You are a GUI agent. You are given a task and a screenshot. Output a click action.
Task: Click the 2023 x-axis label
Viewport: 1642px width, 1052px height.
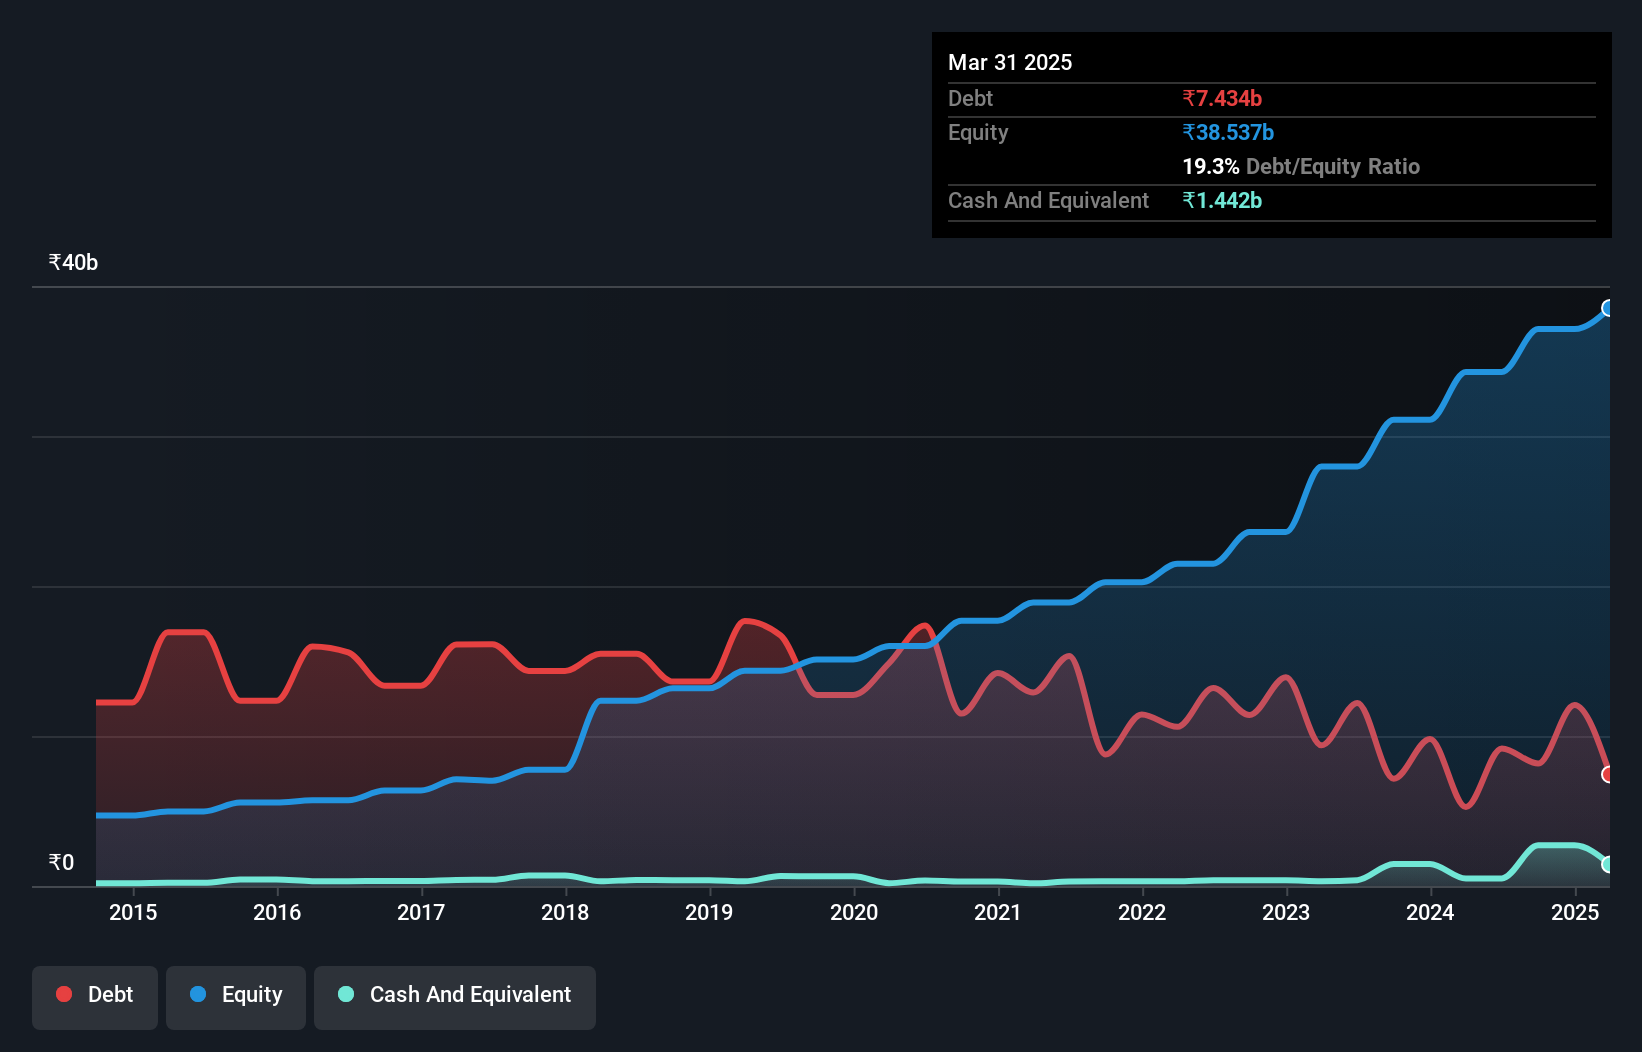click(1286, 912)
